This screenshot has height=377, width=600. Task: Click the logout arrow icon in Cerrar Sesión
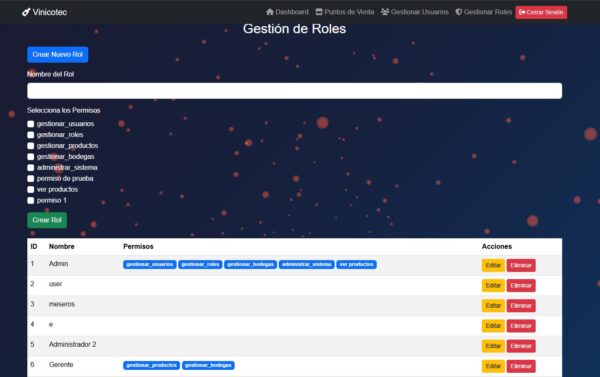tap(522, 12)
